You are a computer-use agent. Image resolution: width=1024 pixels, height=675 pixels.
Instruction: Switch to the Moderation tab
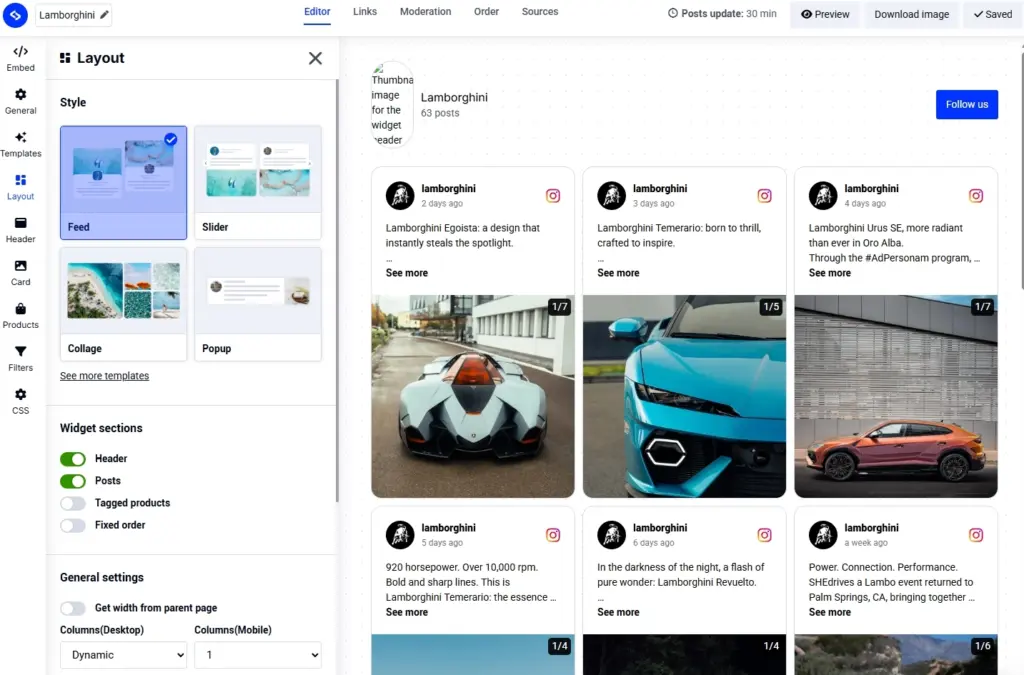pos(425,12)
